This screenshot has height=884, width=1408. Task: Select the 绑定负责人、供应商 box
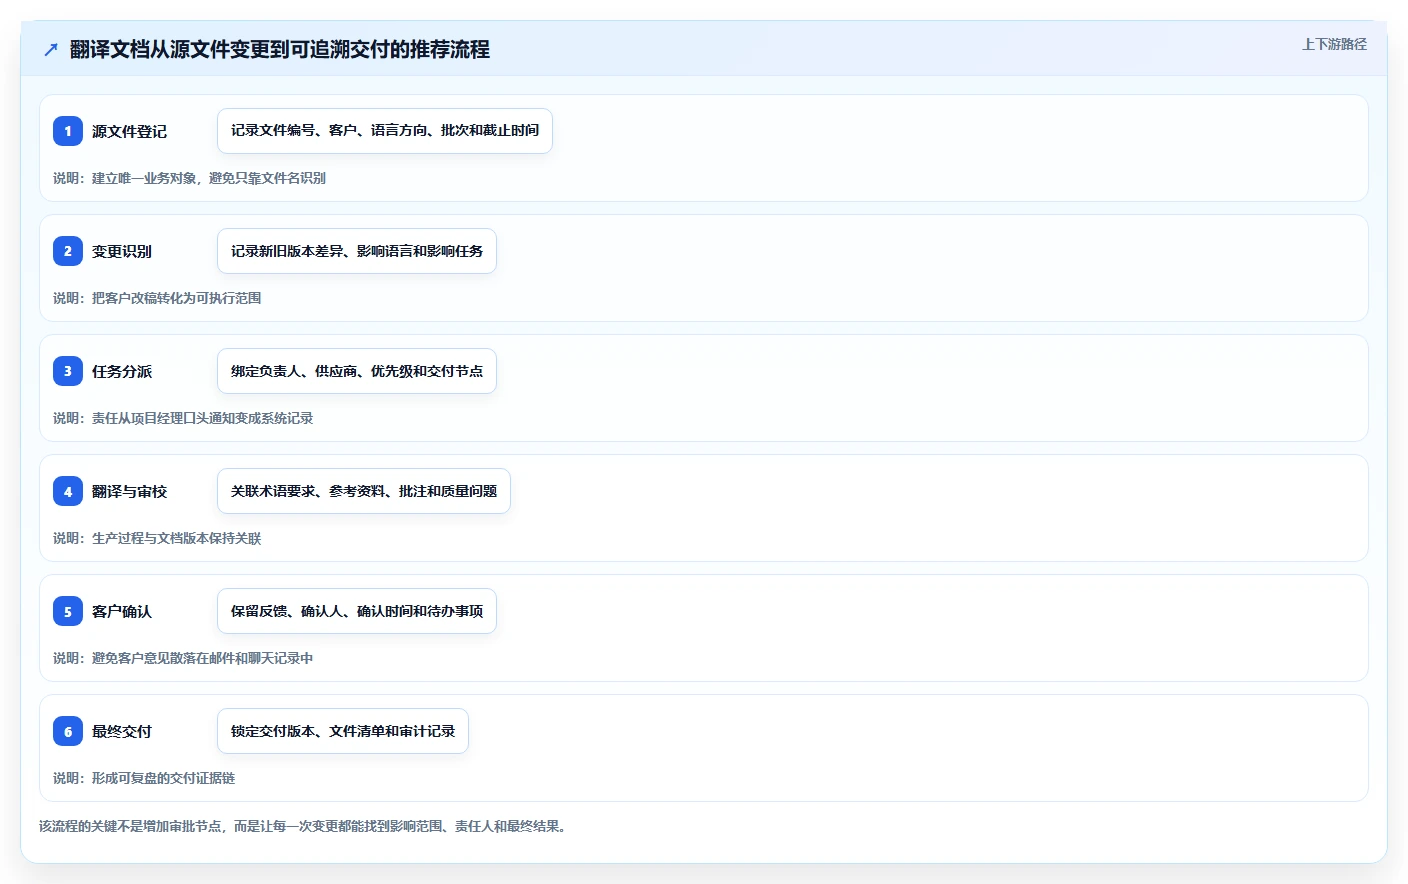tap(357, 371)
